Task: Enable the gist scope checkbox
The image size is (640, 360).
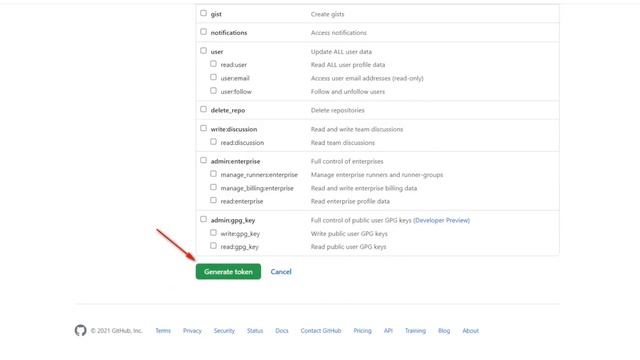Action: pos(203,13)
